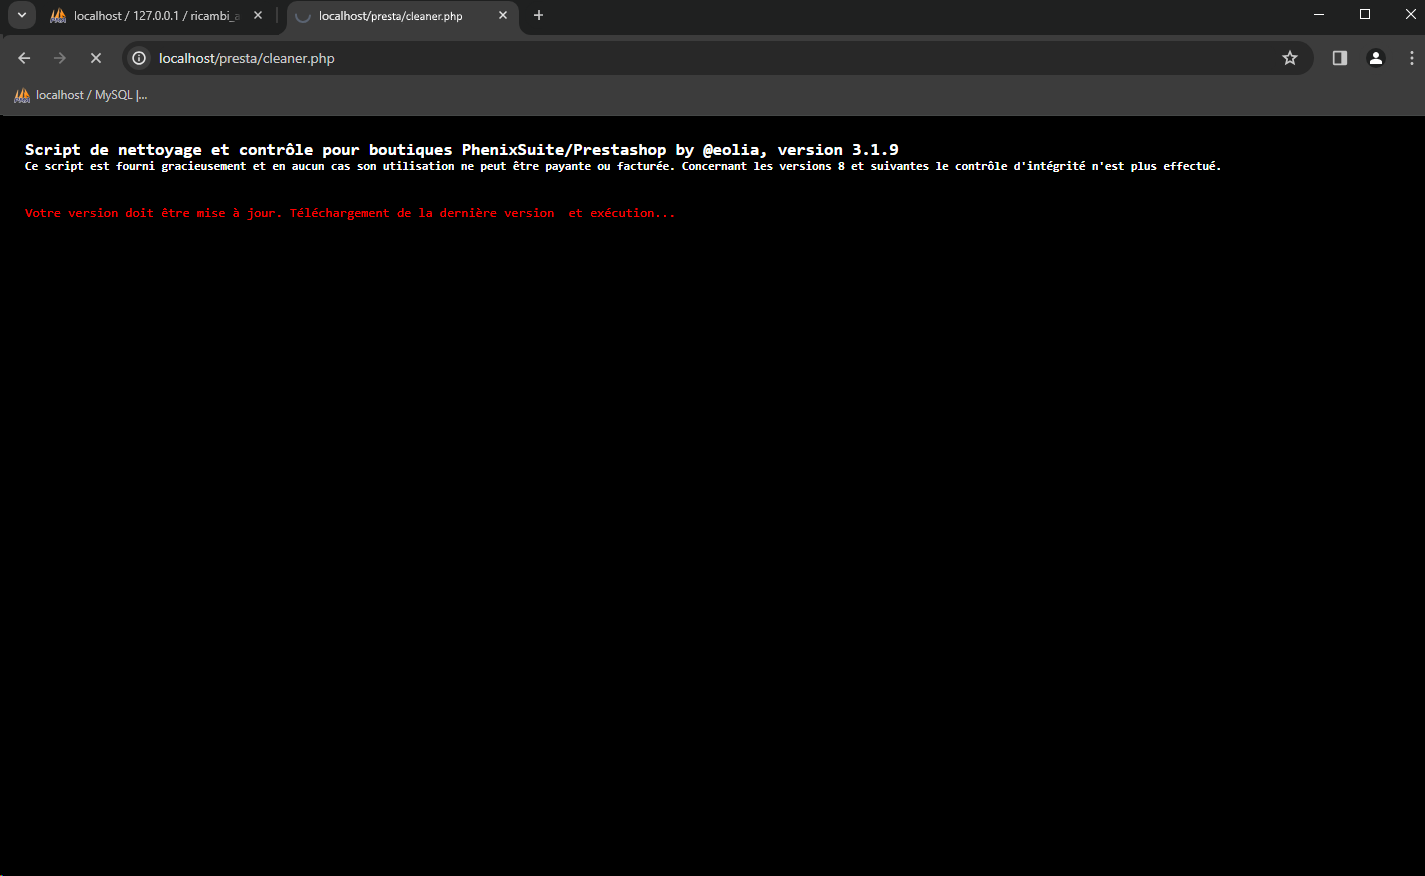
Task: Click the red 'Votre version doit être mise à jour' message
Action: [350, 213]
